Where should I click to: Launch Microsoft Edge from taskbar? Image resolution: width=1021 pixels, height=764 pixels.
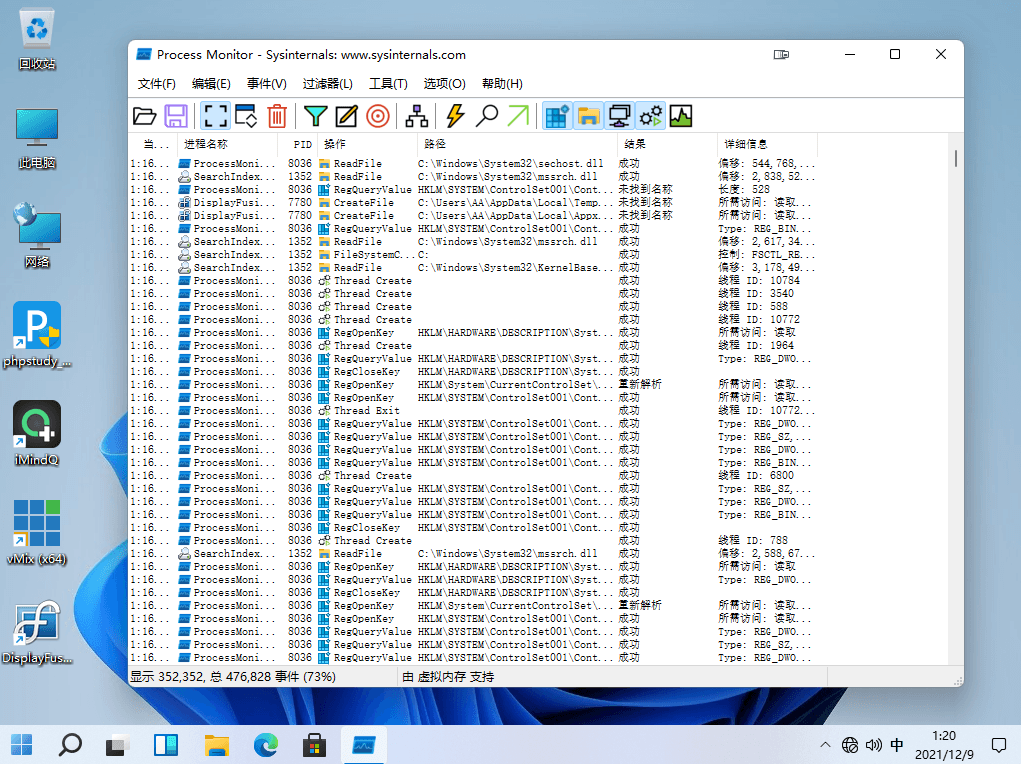pyautogui.click(x=266, y=744)
